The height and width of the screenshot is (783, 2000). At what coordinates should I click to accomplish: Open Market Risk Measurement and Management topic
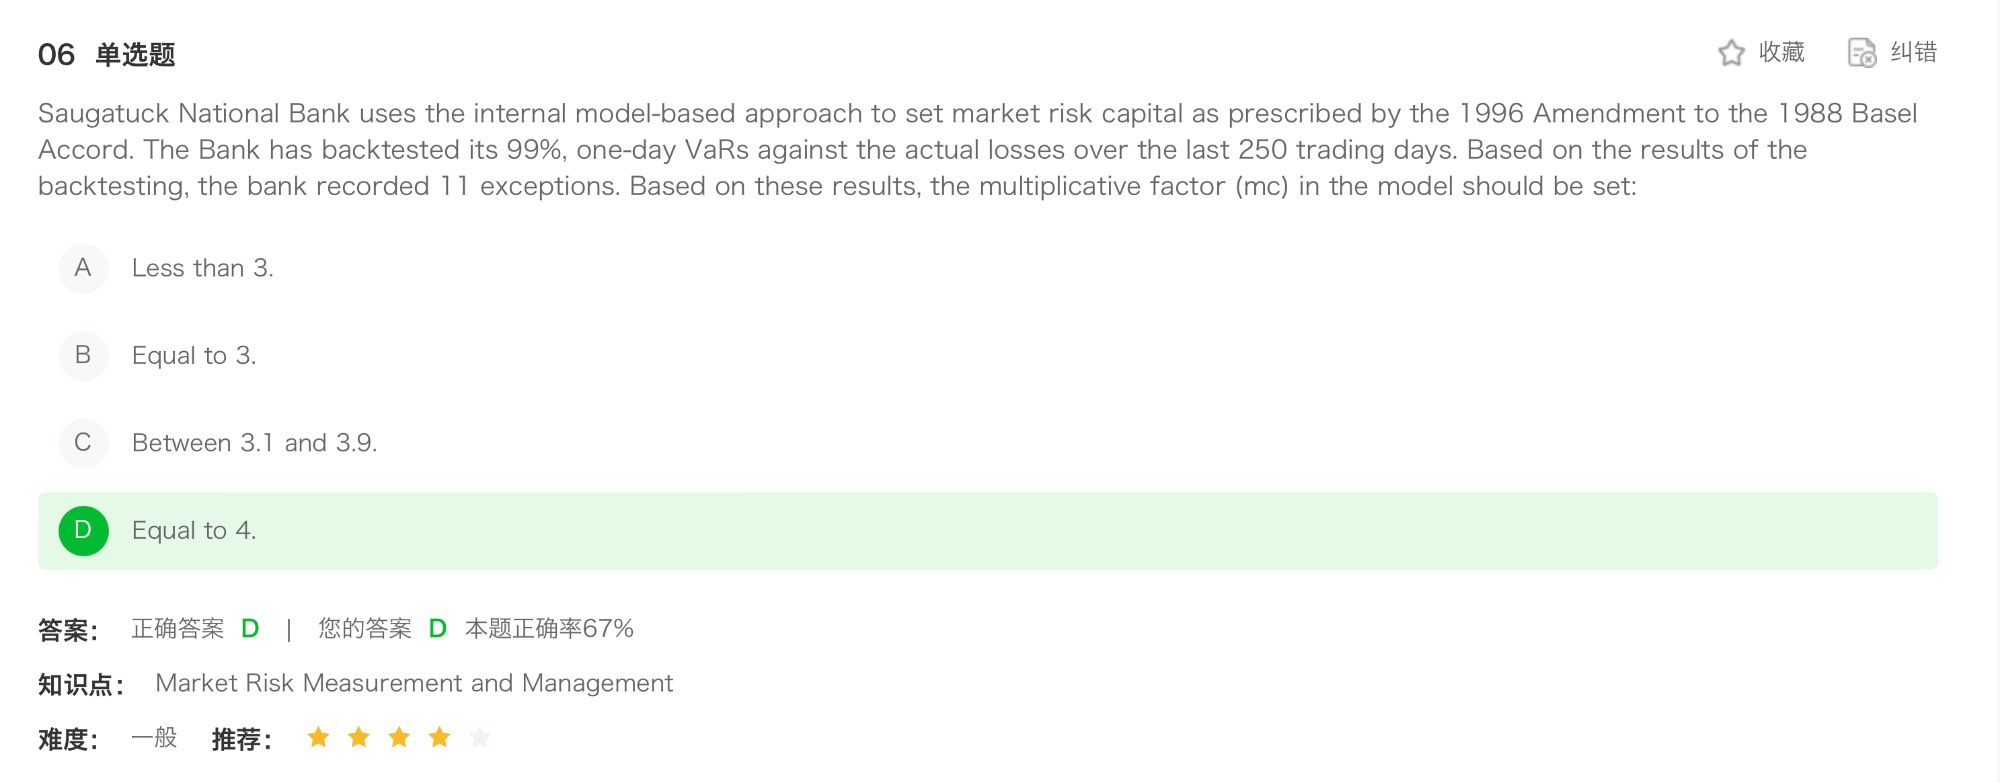tap(414, 683)
